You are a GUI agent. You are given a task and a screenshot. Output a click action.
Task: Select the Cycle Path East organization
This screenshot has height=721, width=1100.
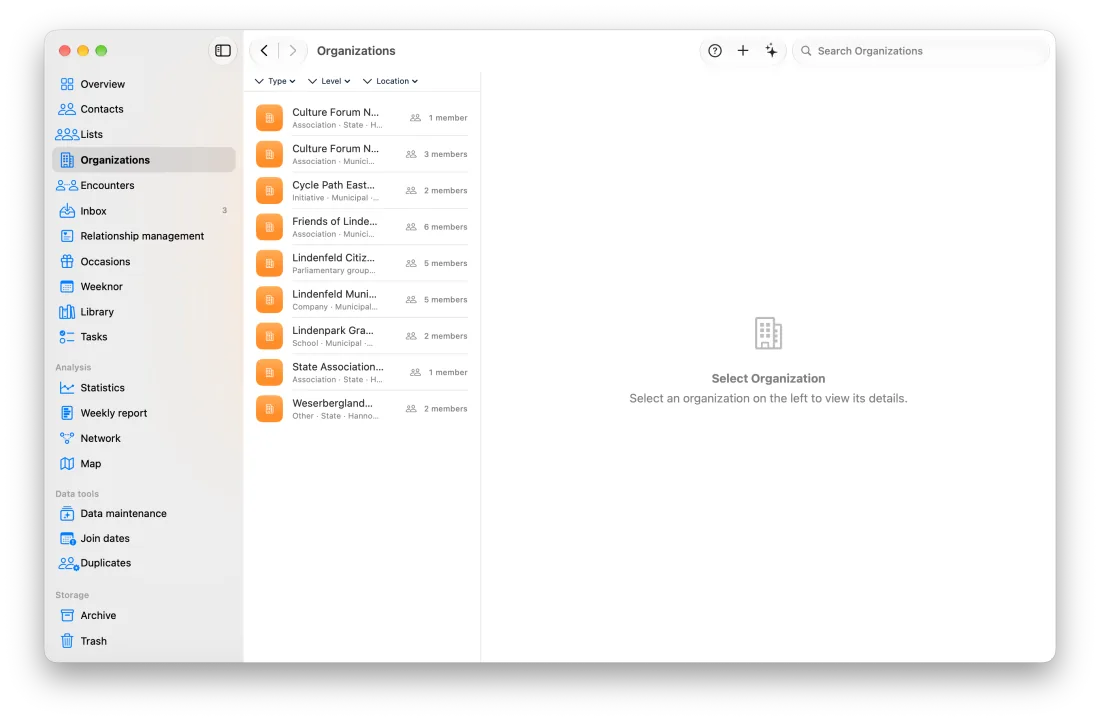[361, 191]
